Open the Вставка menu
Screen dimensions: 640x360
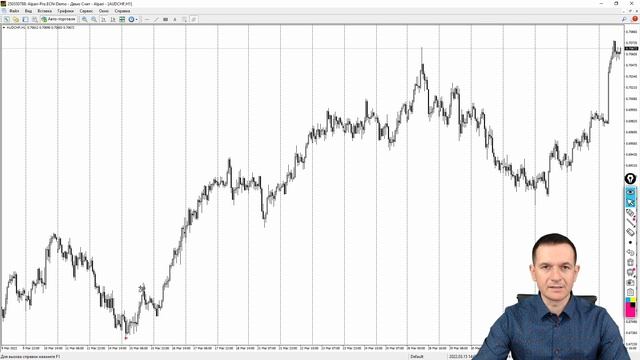tap(44, 11)
